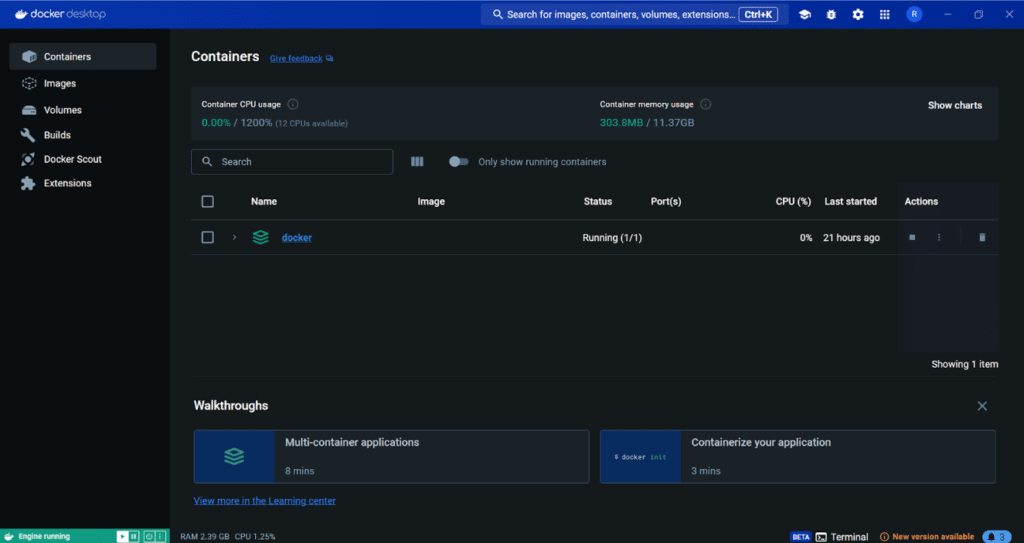Open the Learning center graduation cap icon
This screenshot has width=1024, height=543.
click(x=805, y=14)
